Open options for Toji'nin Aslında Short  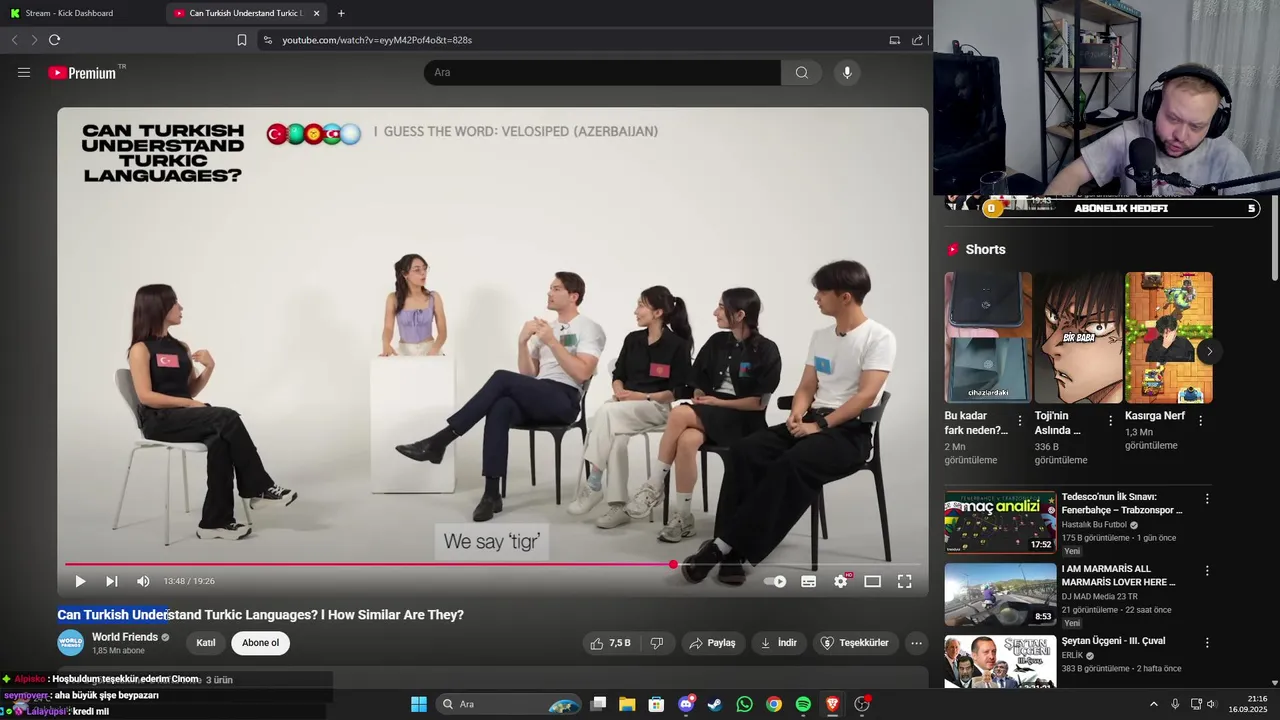coord(1110,421)
